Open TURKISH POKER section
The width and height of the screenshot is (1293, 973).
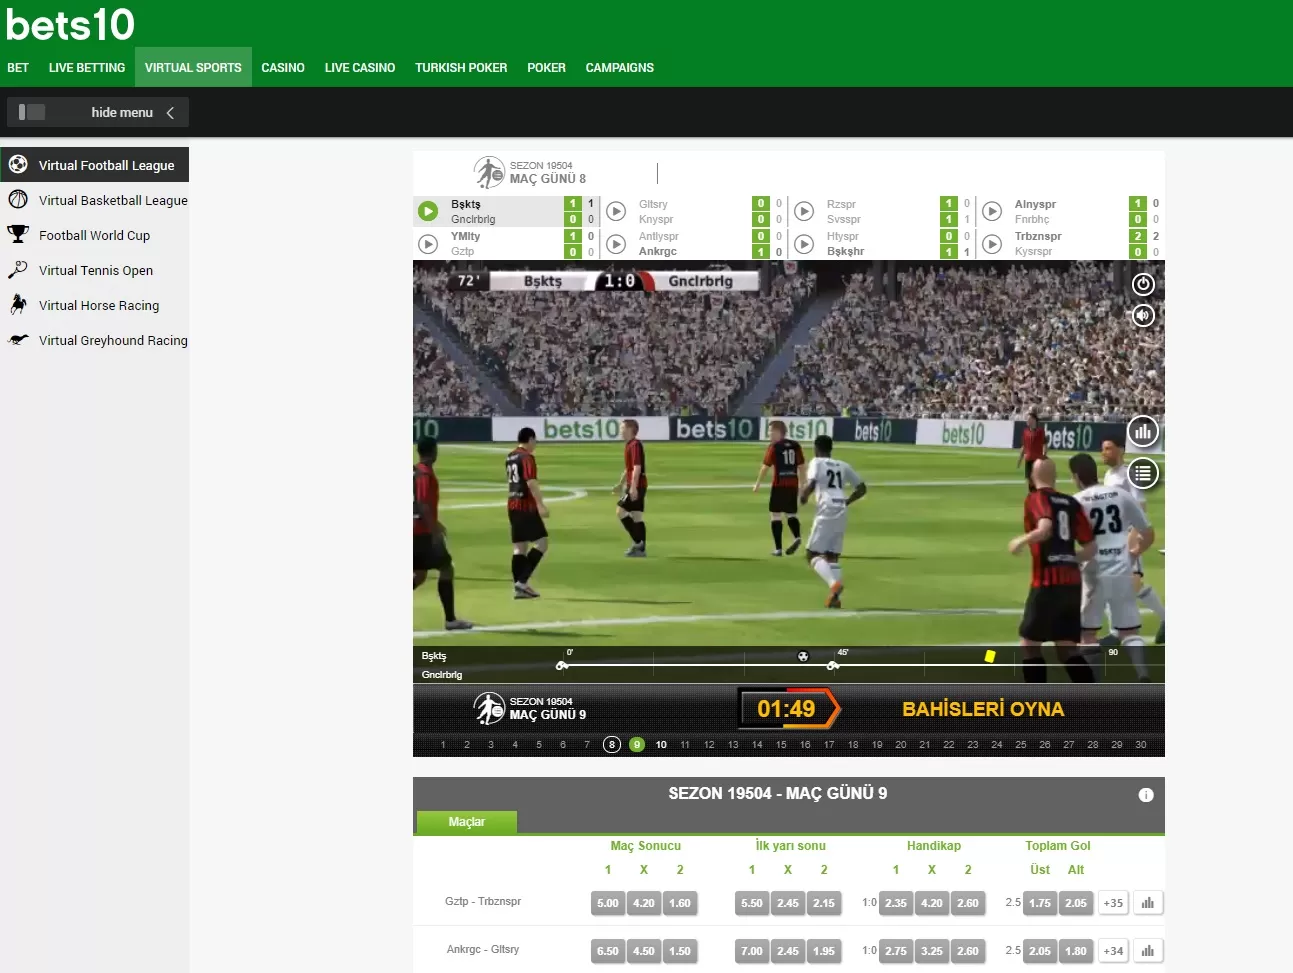(x=461, y=68)
